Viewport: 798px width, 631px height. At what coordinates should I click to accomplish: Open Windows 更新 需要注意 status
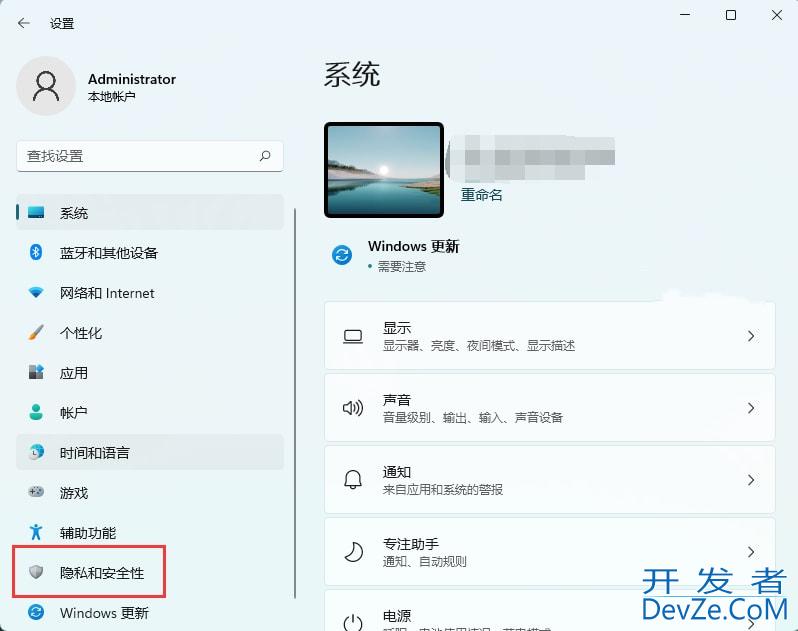(395, 255)
